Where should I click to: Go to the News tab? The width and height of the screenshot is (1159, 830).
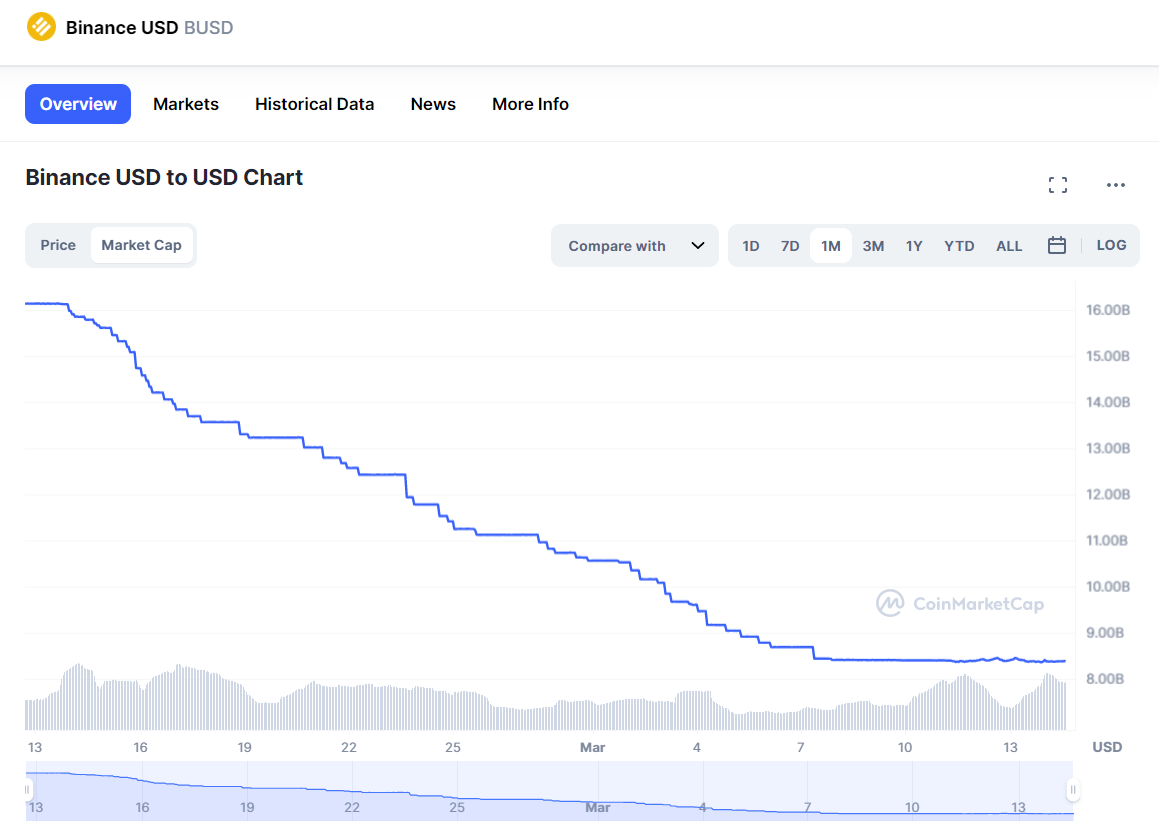click(433, 104)
